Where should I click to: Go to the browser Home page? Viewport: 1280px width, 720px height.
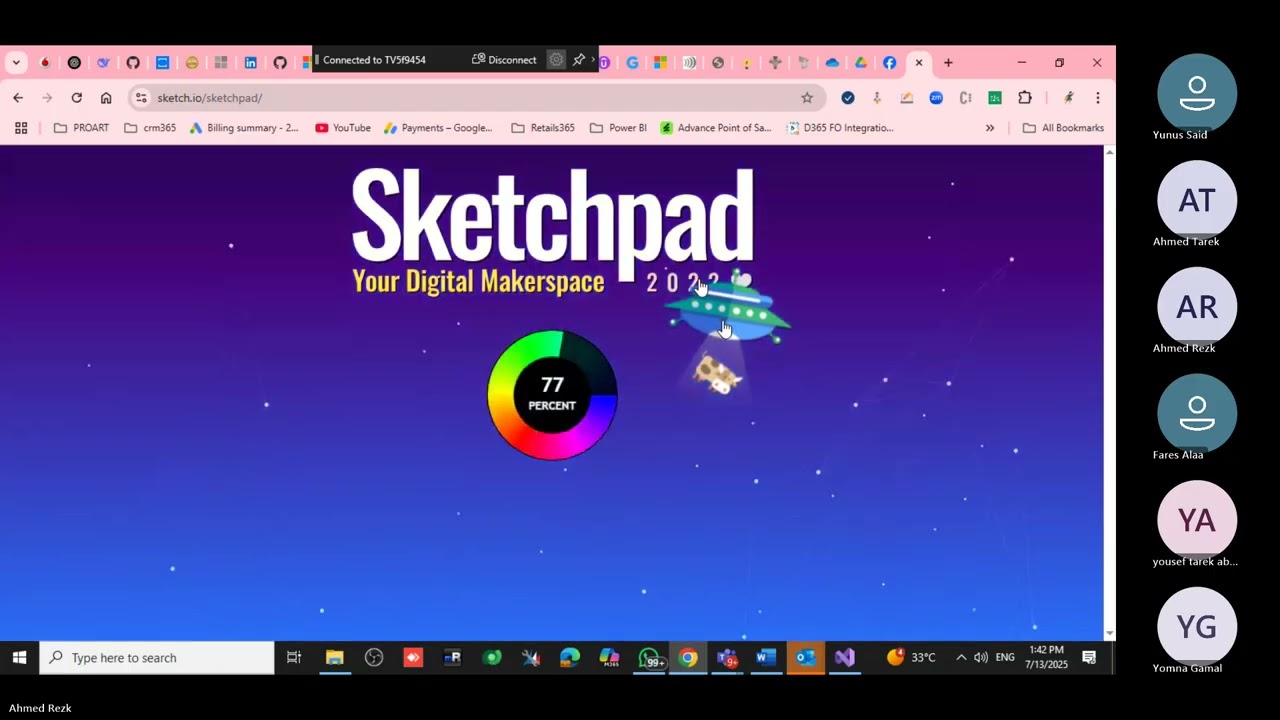[x=106, y=98]
